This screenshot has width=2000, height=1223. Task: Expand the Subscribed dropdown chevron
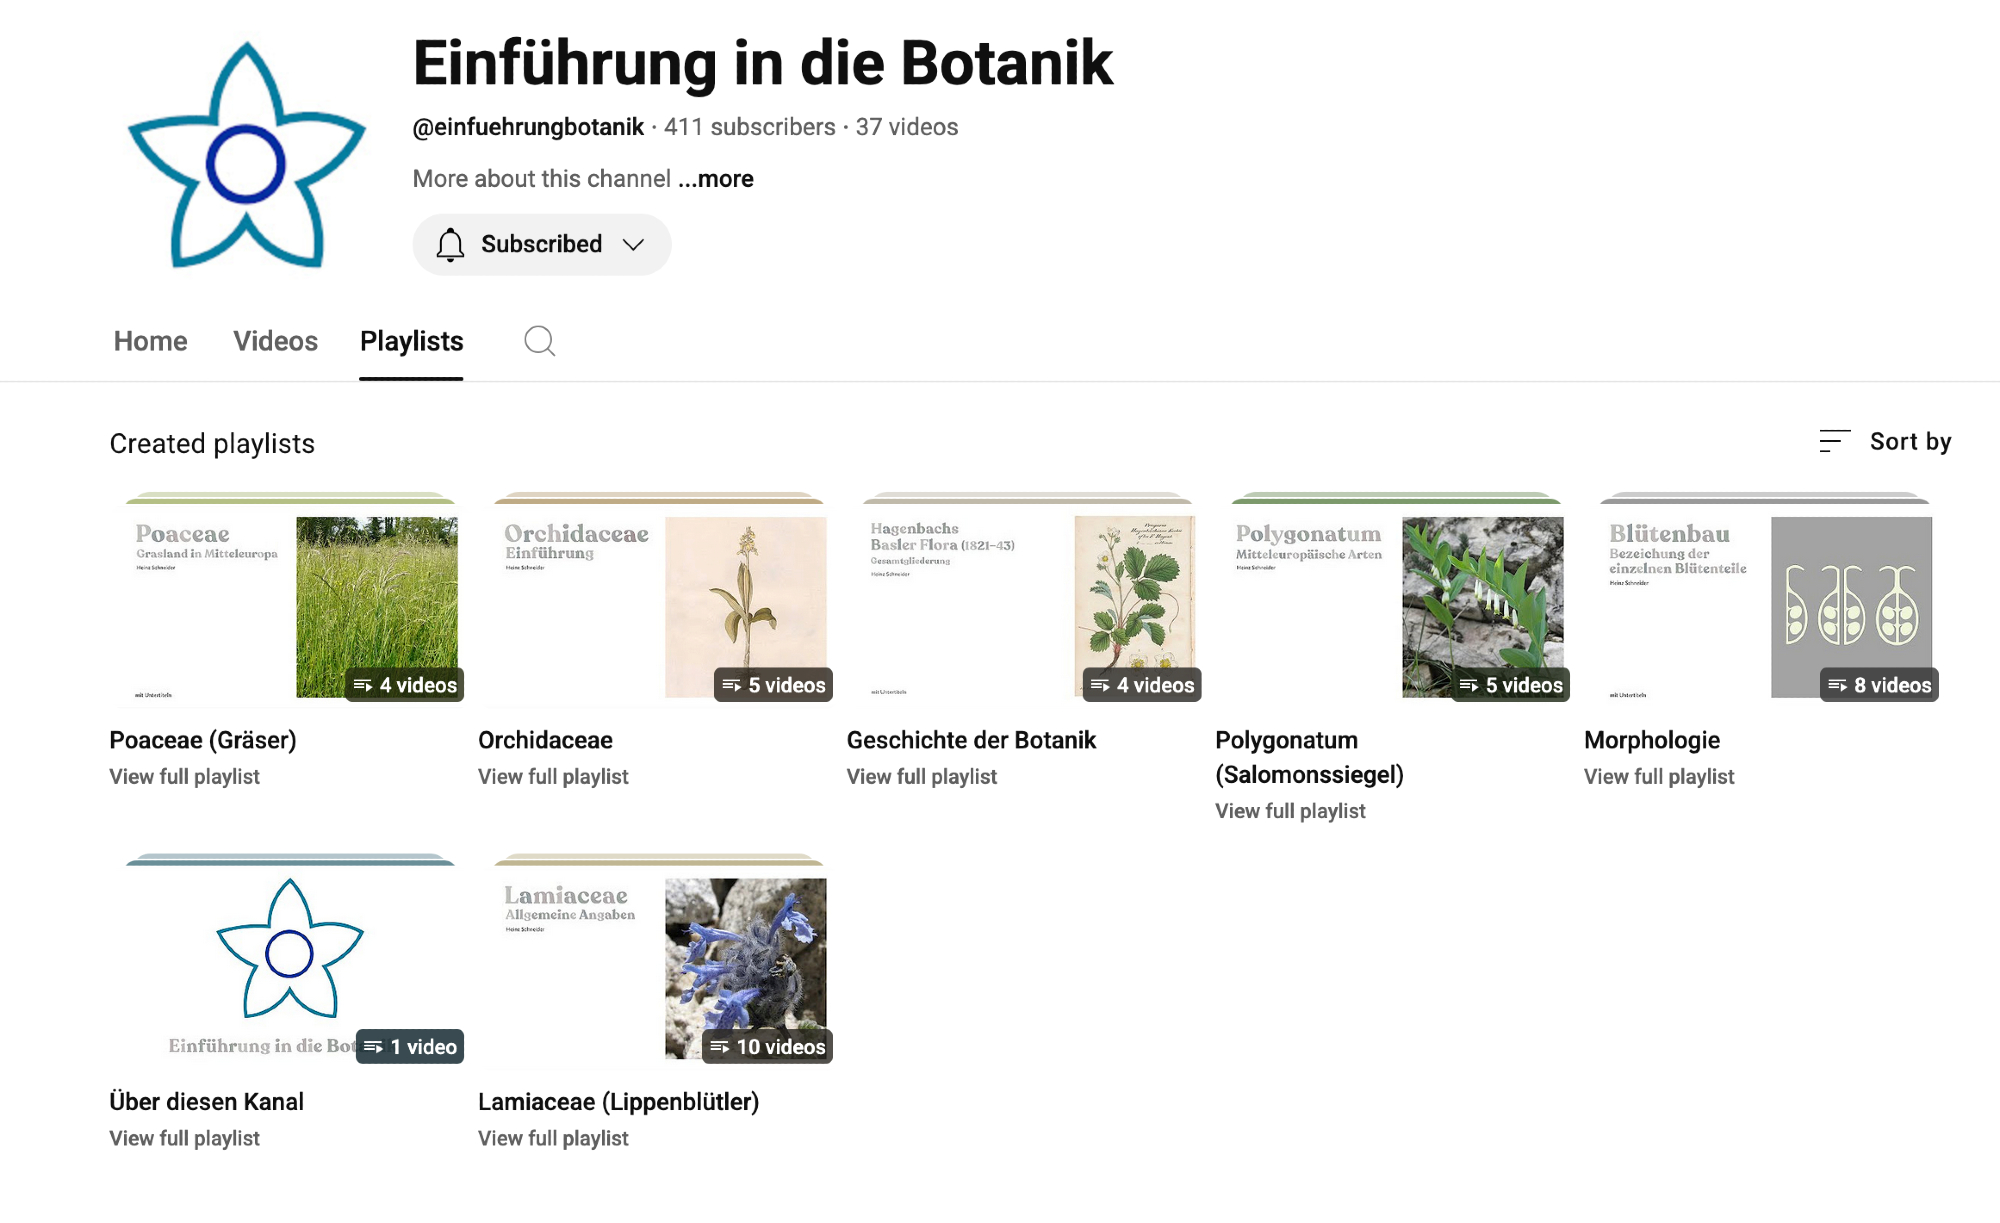pyautogui.click(x=633, y=245)
